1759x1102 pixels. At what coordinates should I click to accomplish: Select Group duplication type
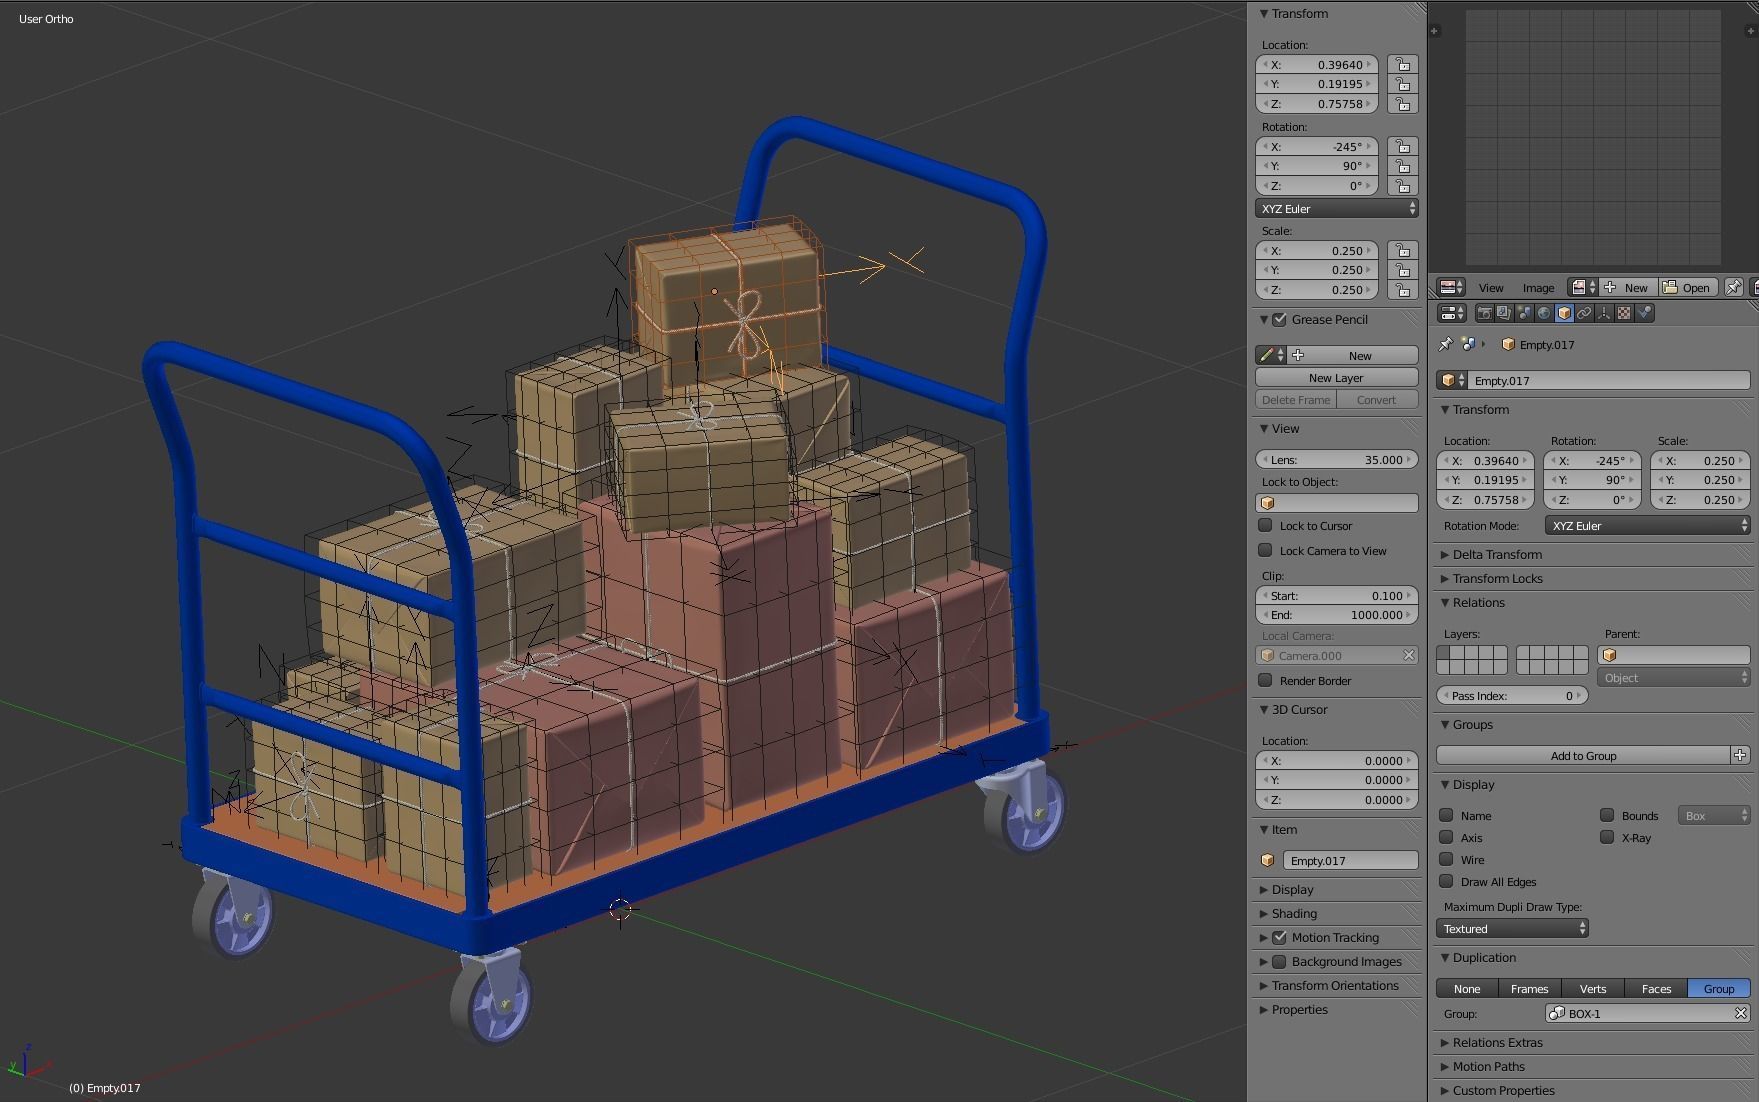(x=1719, y=988)
